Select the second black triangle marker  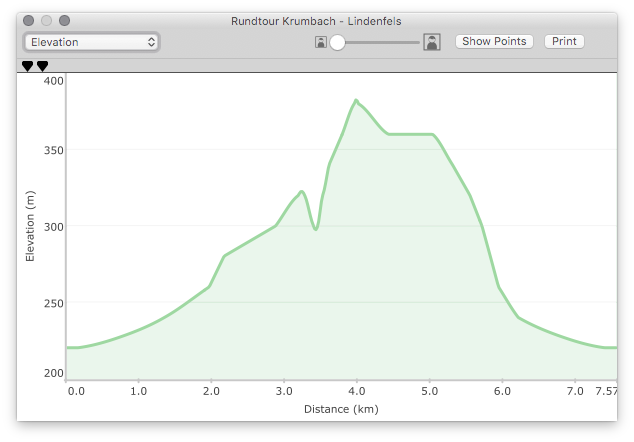point(42,66)
